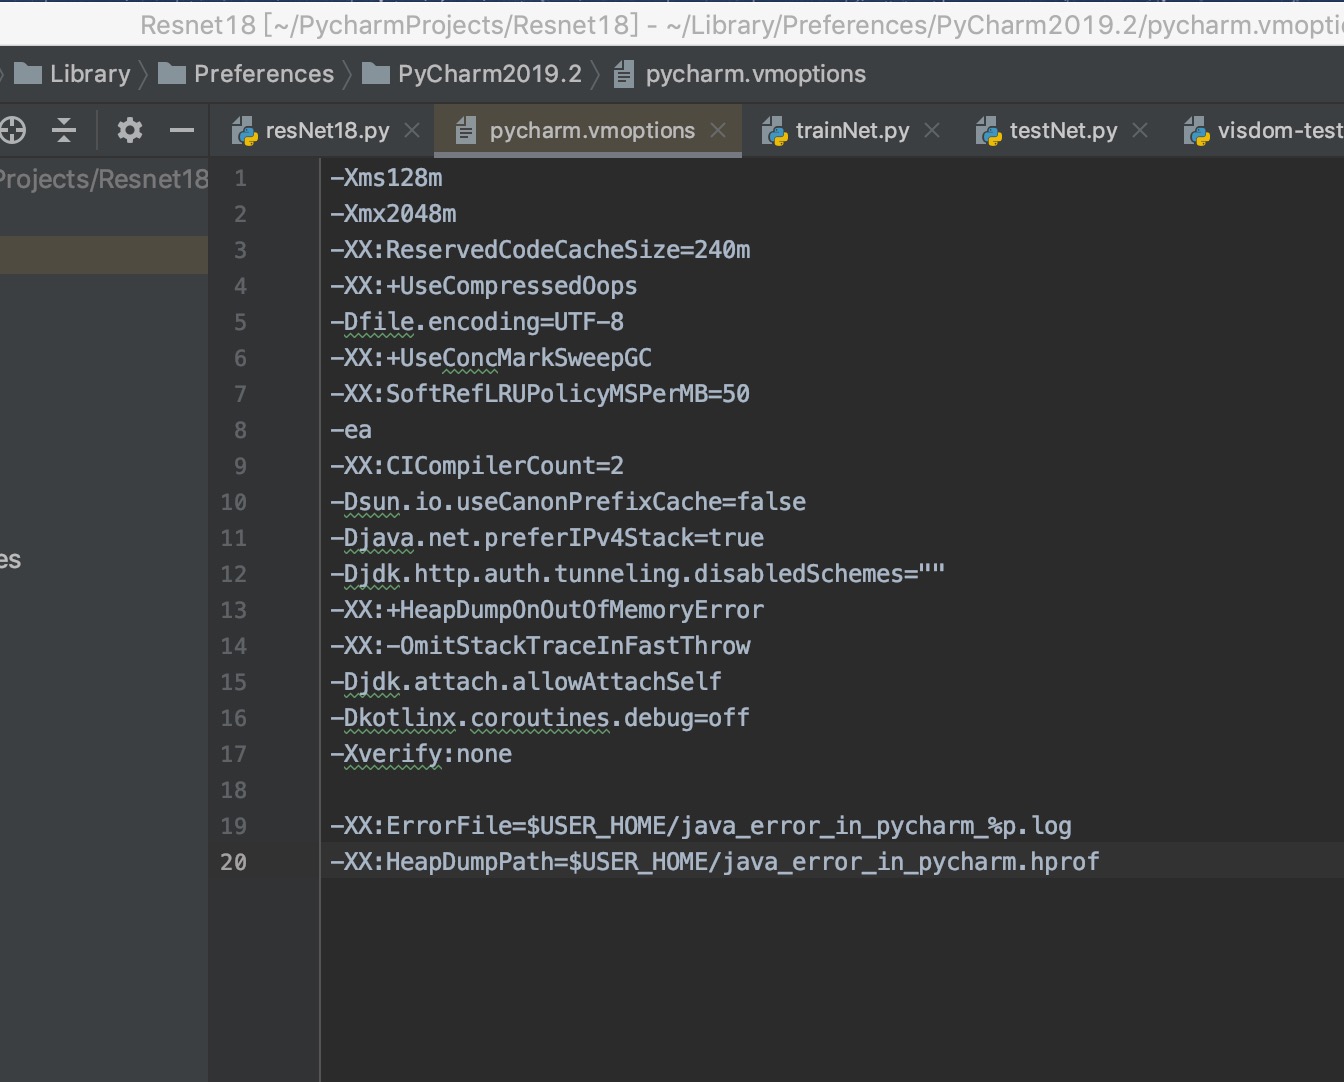Image resolution: width=1344 pixels, height=1082 pixels.
Task: Click the Python icon on testNet.py tab
Action: tap(989, 130)
